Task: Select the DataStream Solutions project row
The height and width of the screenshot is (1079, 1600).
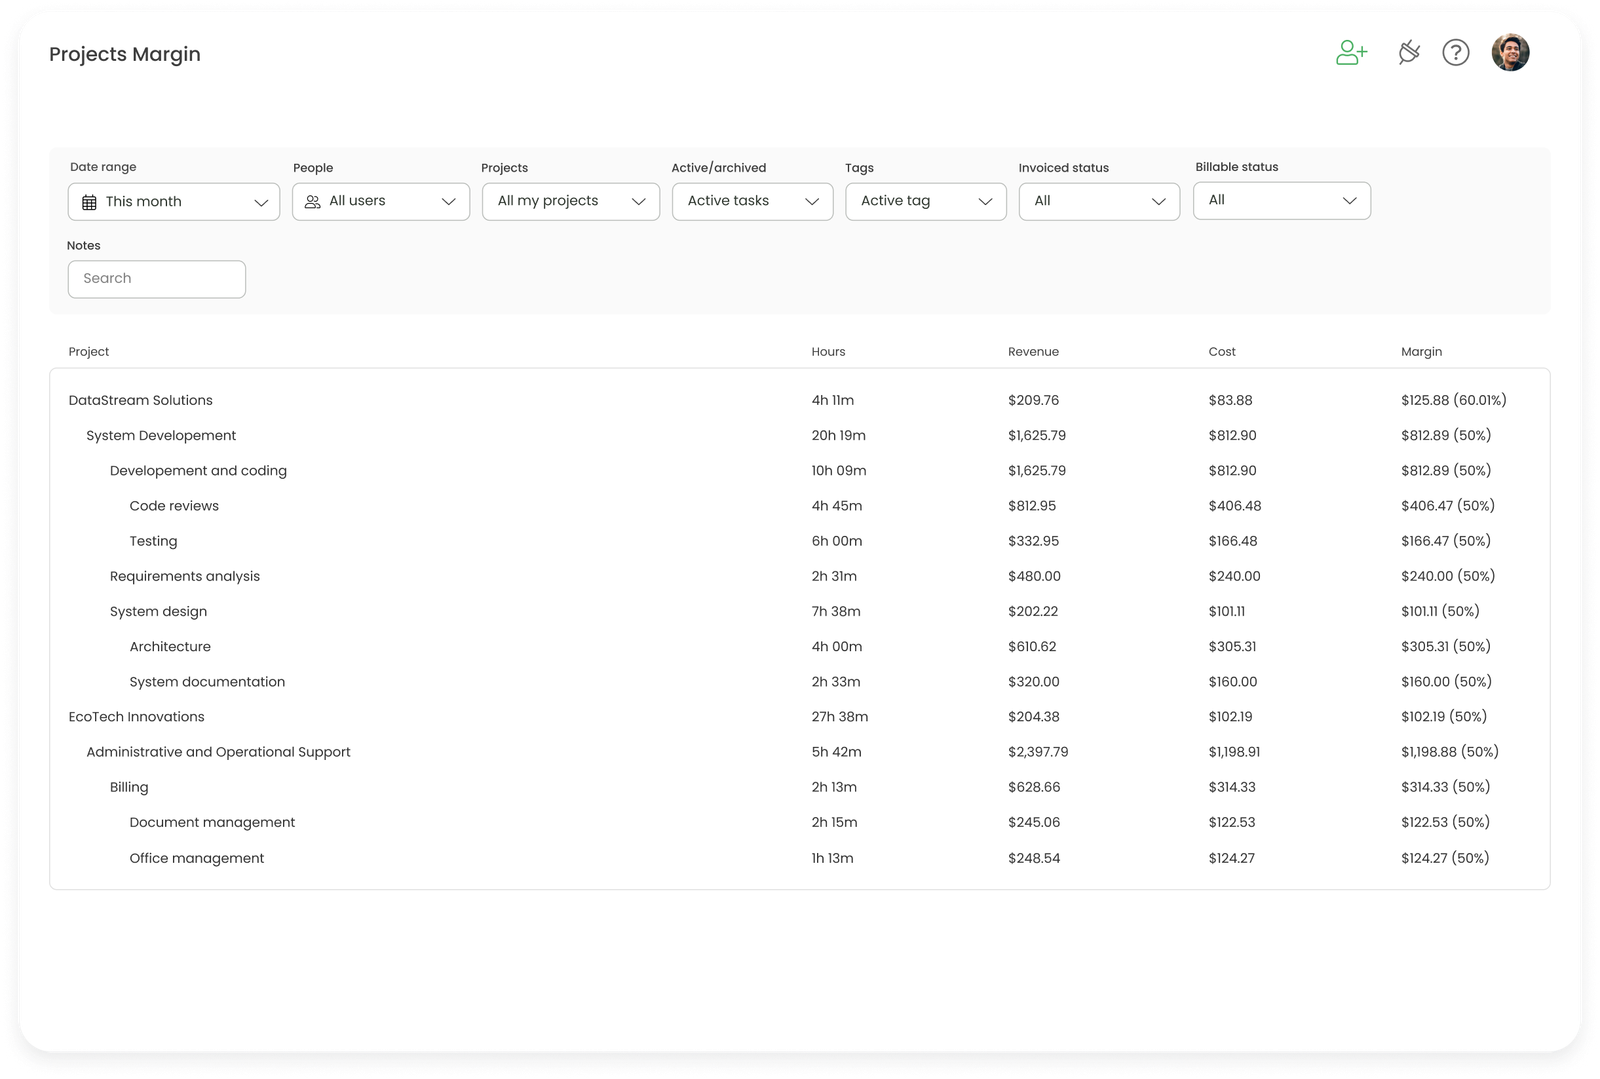Action: [140, 400]
